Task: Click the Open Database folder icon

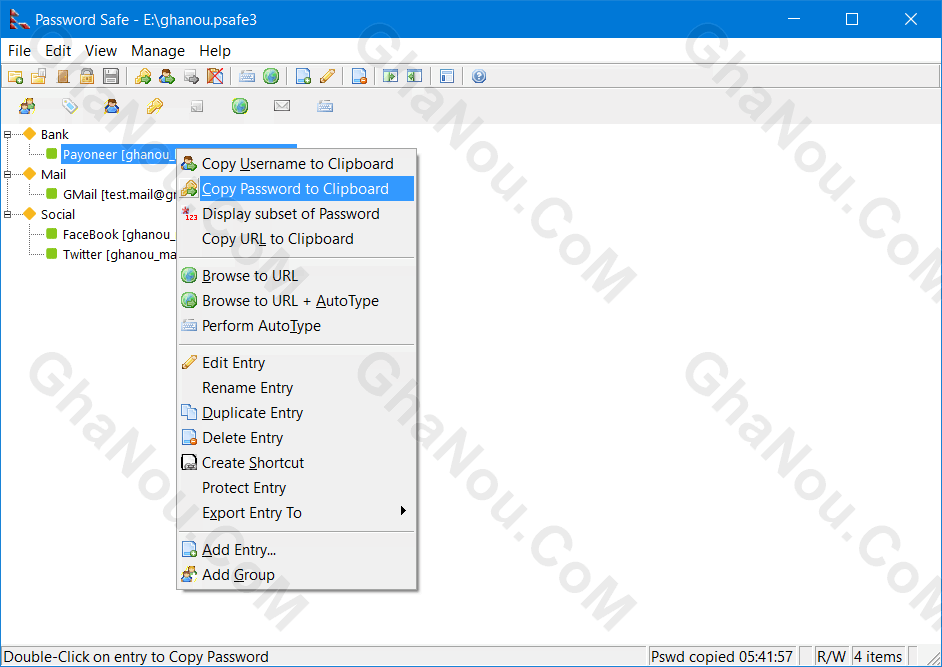Action: (39, 76)
